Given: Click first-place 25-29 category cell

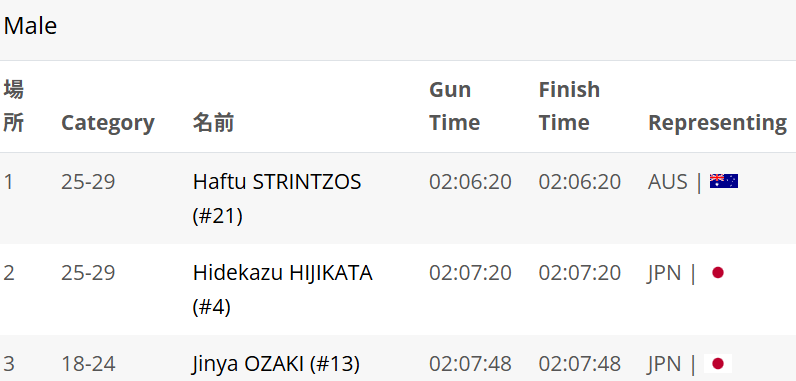Looking at the screenshot, I should [x=88, y=182].
